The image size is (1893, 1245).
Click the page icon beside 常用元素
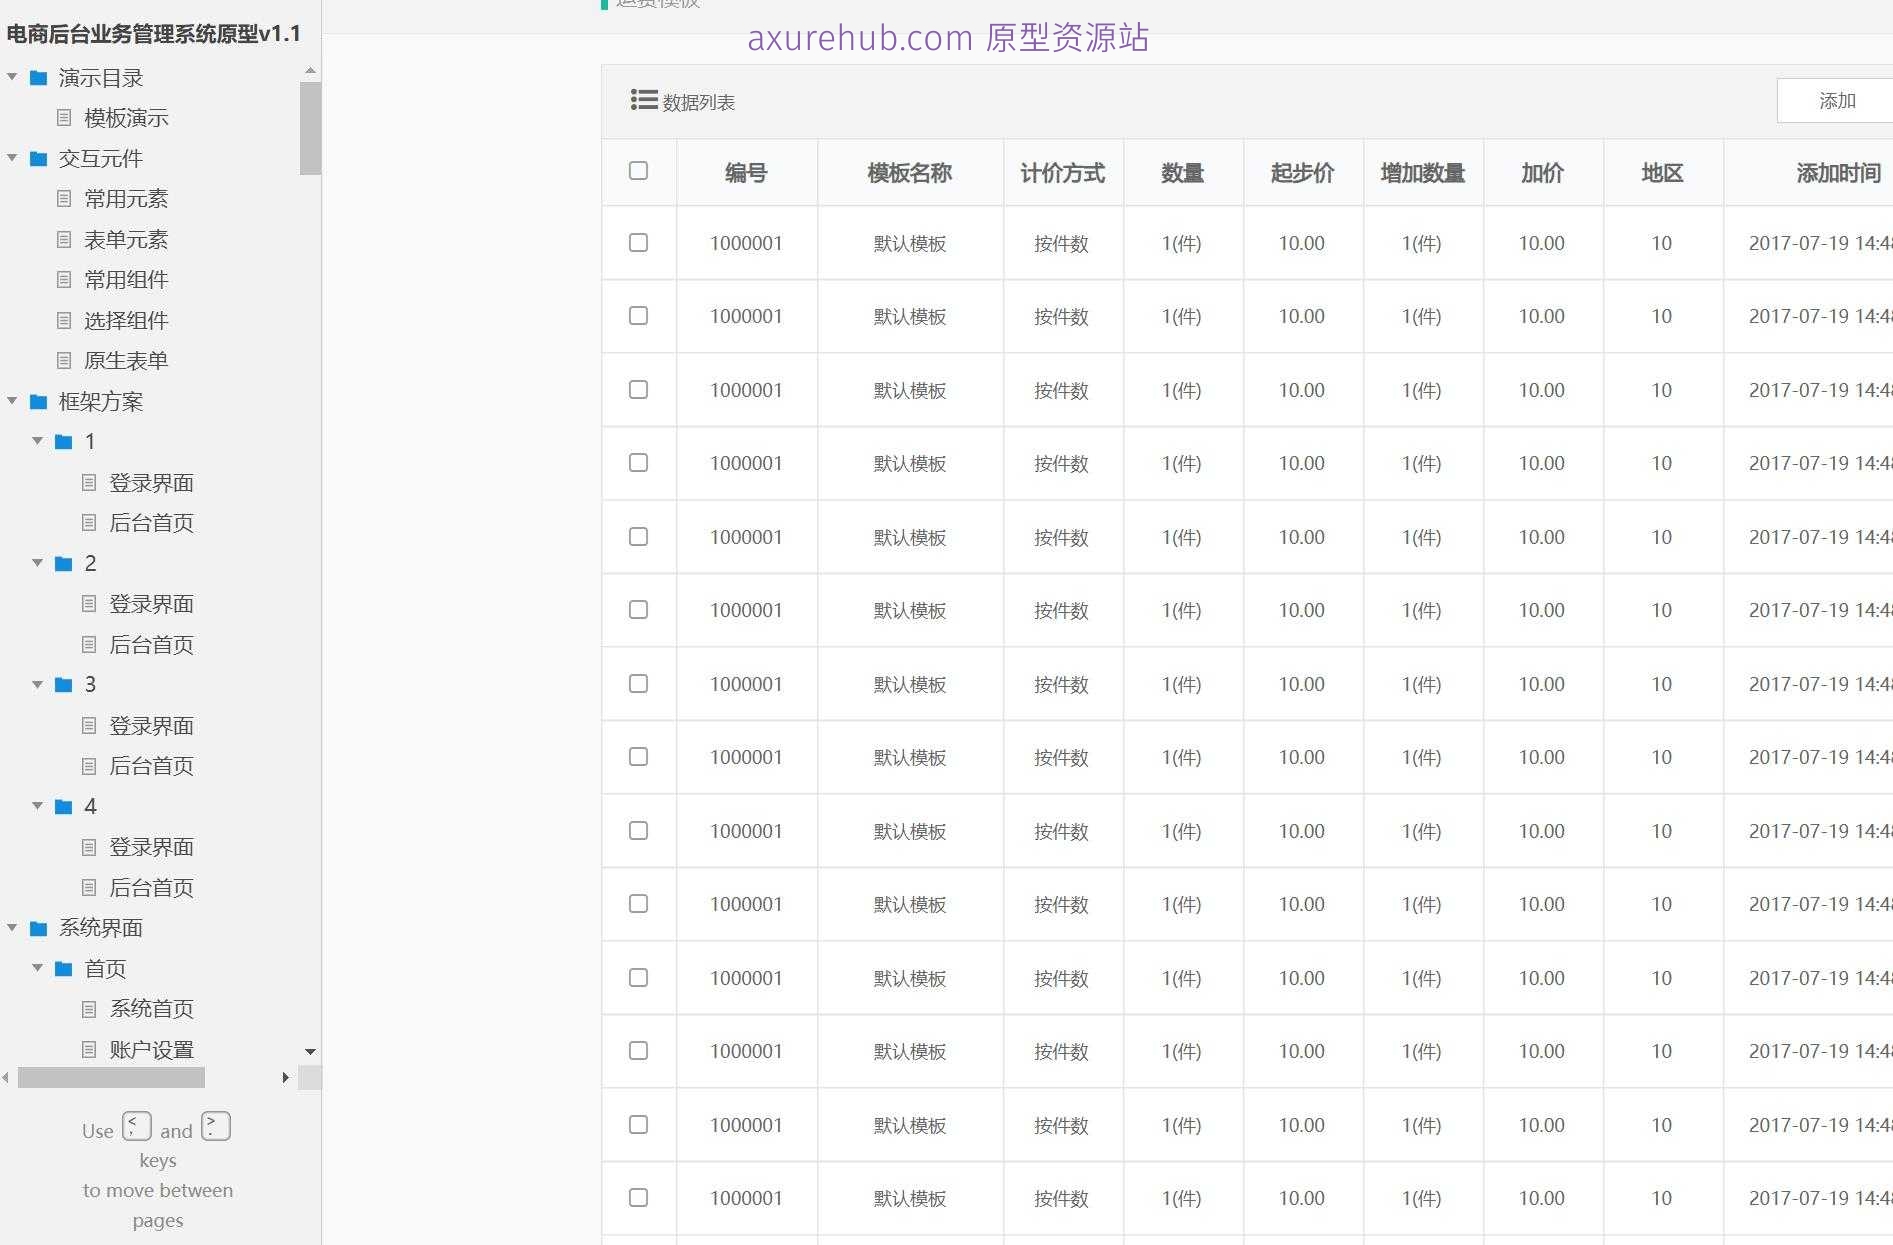[x=63, y=198]
